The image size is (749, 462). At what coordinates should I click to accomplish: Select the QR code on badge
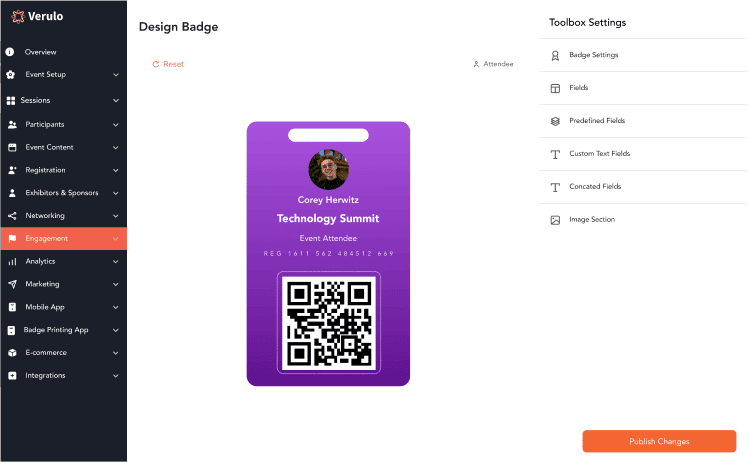pos(329,323)
